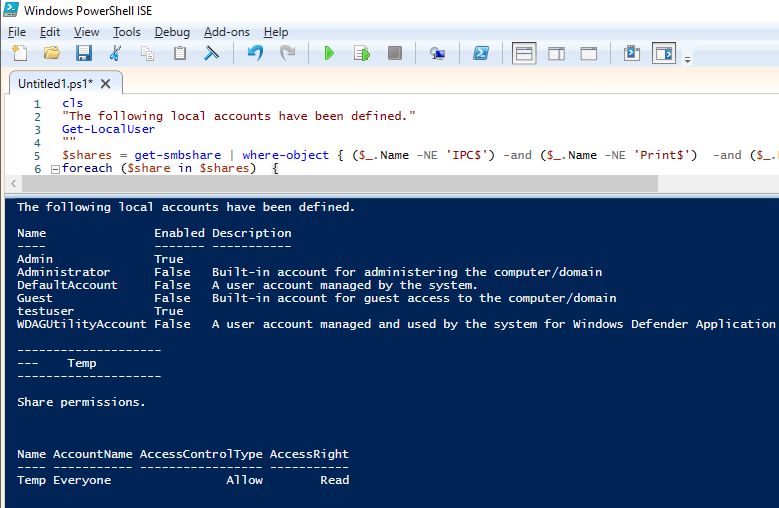Click the Read access right value

pos(334,480)
